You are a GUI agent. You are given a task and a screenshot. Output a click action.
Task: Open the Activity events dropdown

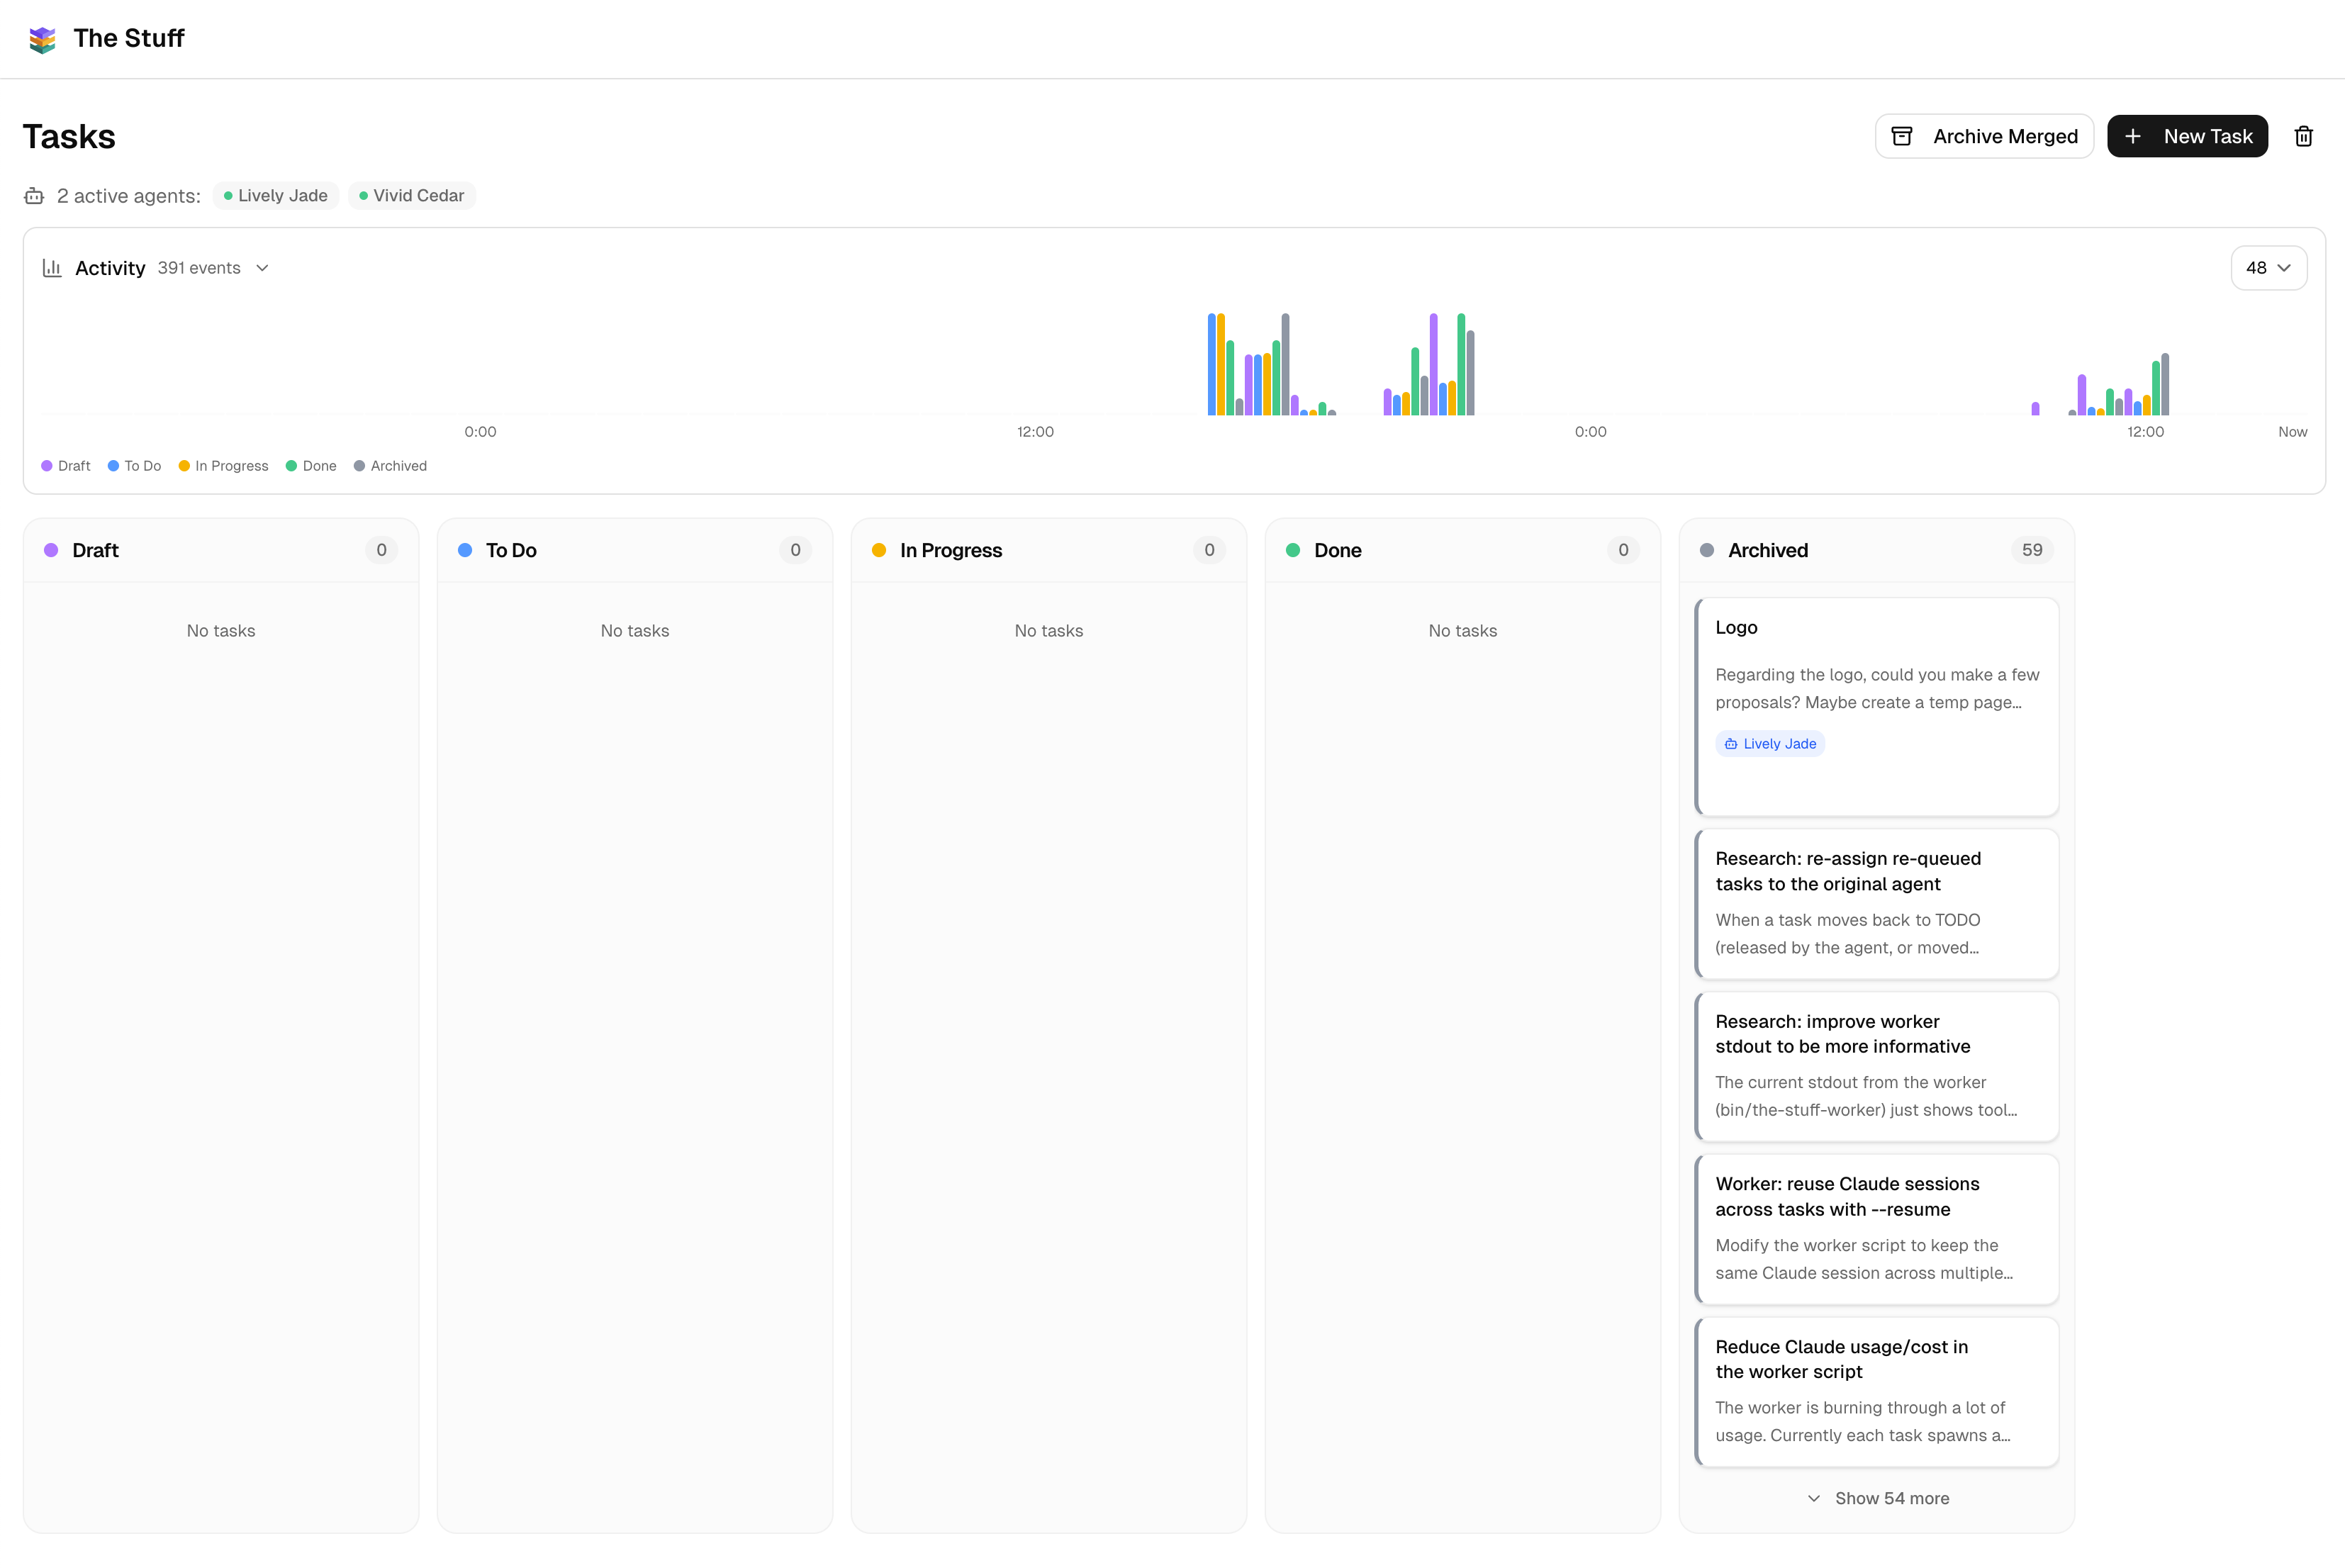261,268
